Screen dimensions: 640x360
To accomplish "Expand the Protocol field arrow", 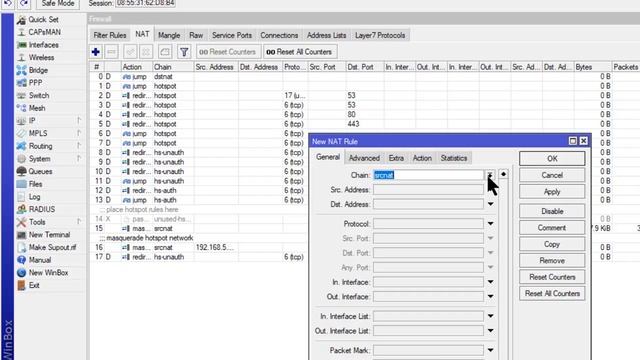I will 490,224.
